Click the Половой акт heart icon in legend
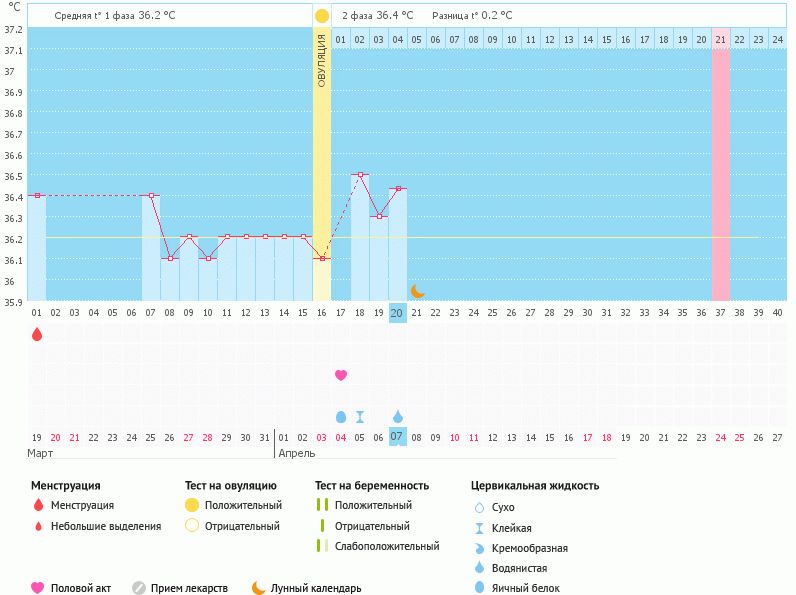This screenshot has width=796, height=595. tap(38, 588)
